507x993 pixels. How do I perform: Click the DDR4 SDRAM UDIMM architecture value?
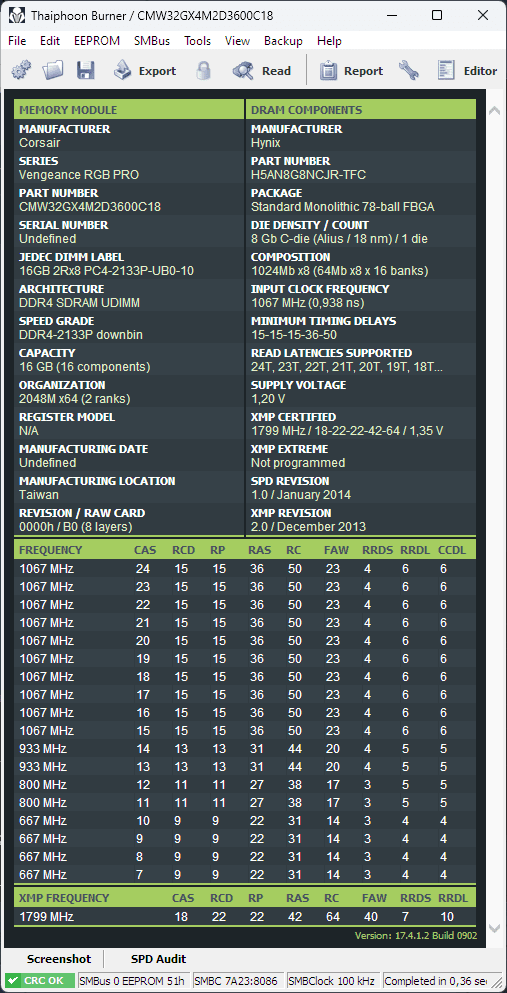pos(80,303)
